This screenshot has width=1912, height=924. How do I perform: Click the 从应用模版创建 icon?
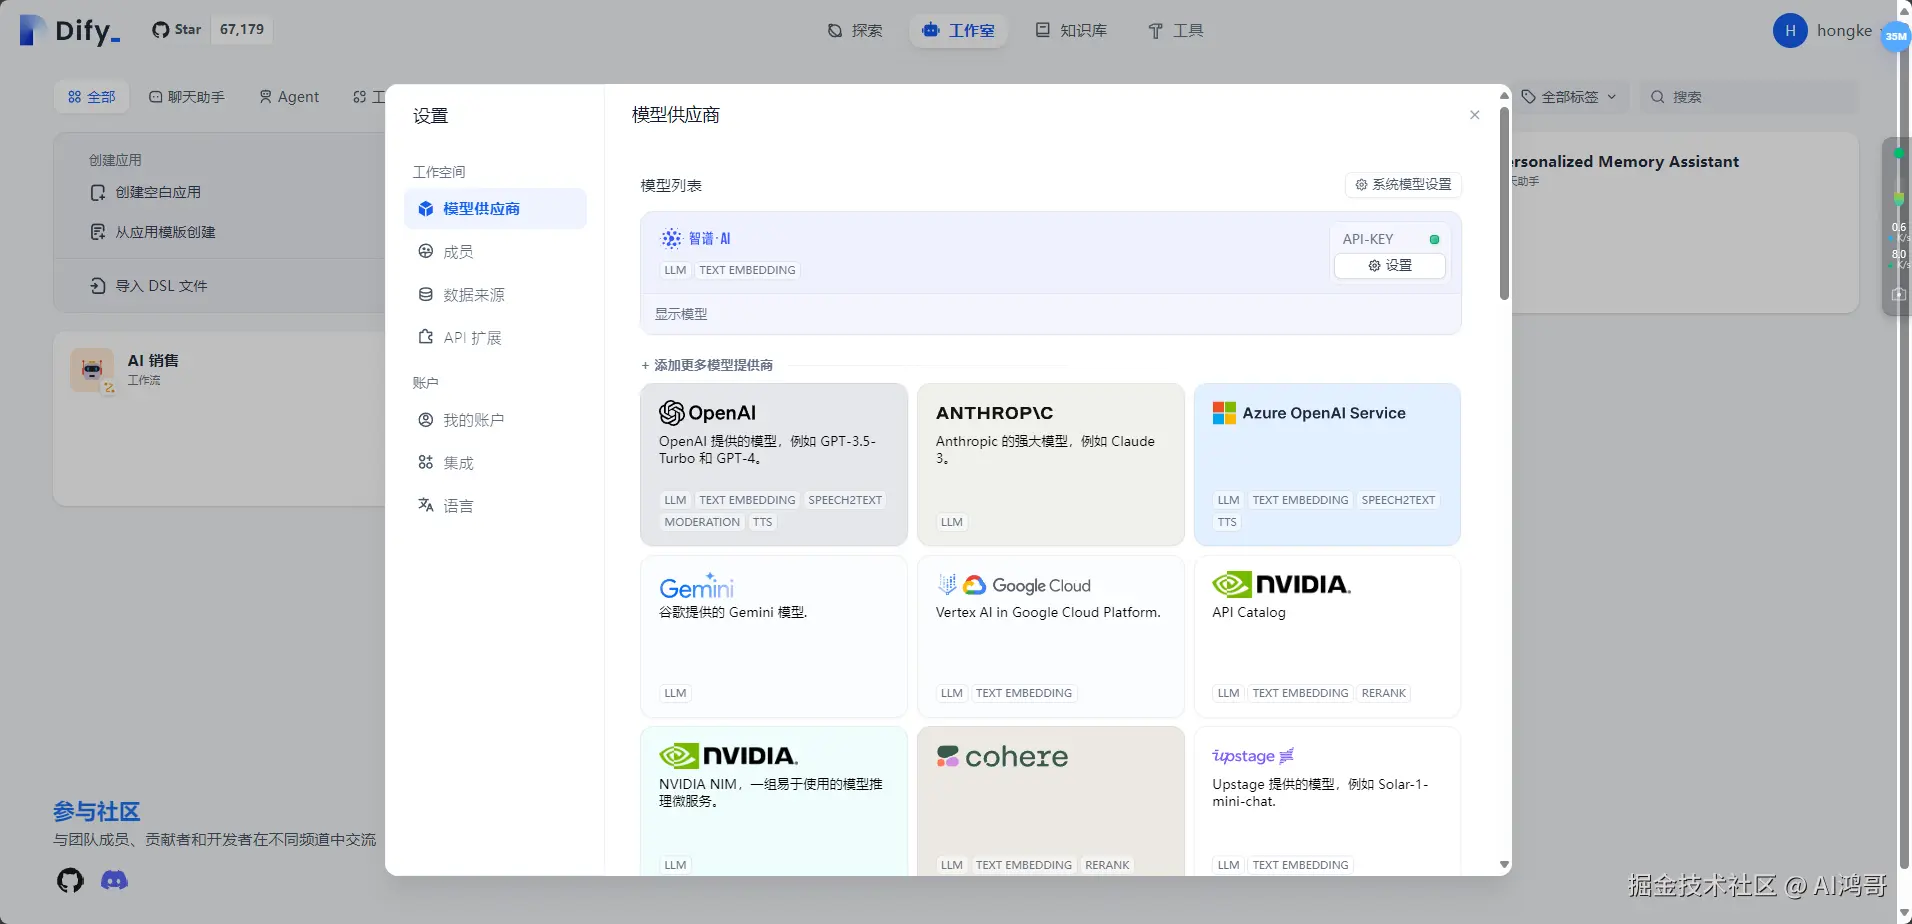click(x=98, y=232)
